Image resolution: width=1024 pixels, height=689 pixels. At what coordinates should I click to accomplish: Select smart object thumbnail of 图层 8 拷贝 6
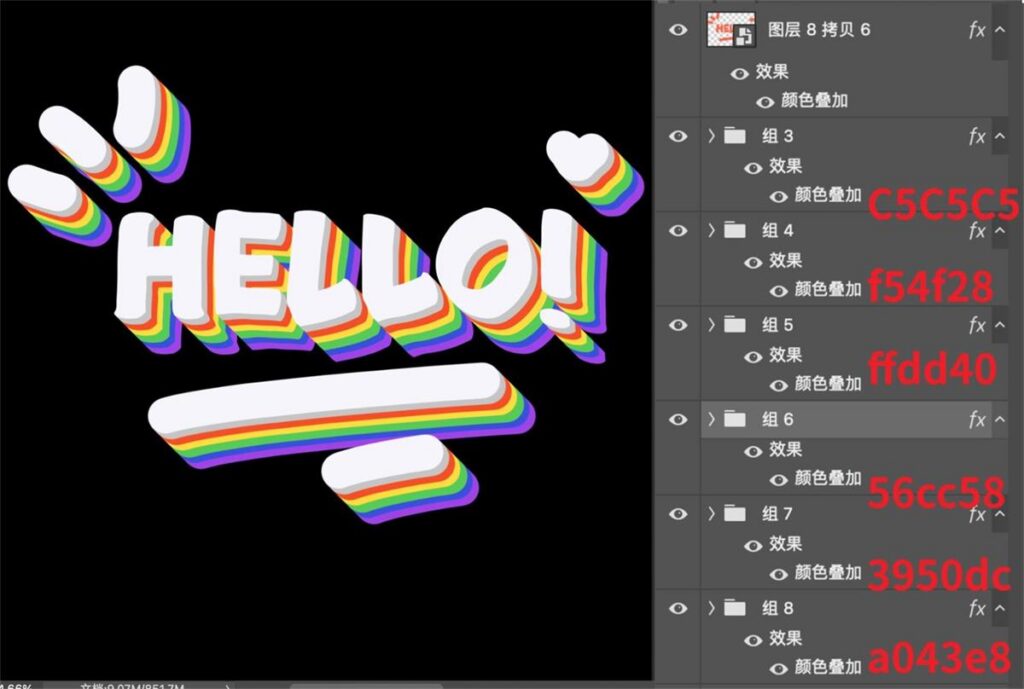731,29
